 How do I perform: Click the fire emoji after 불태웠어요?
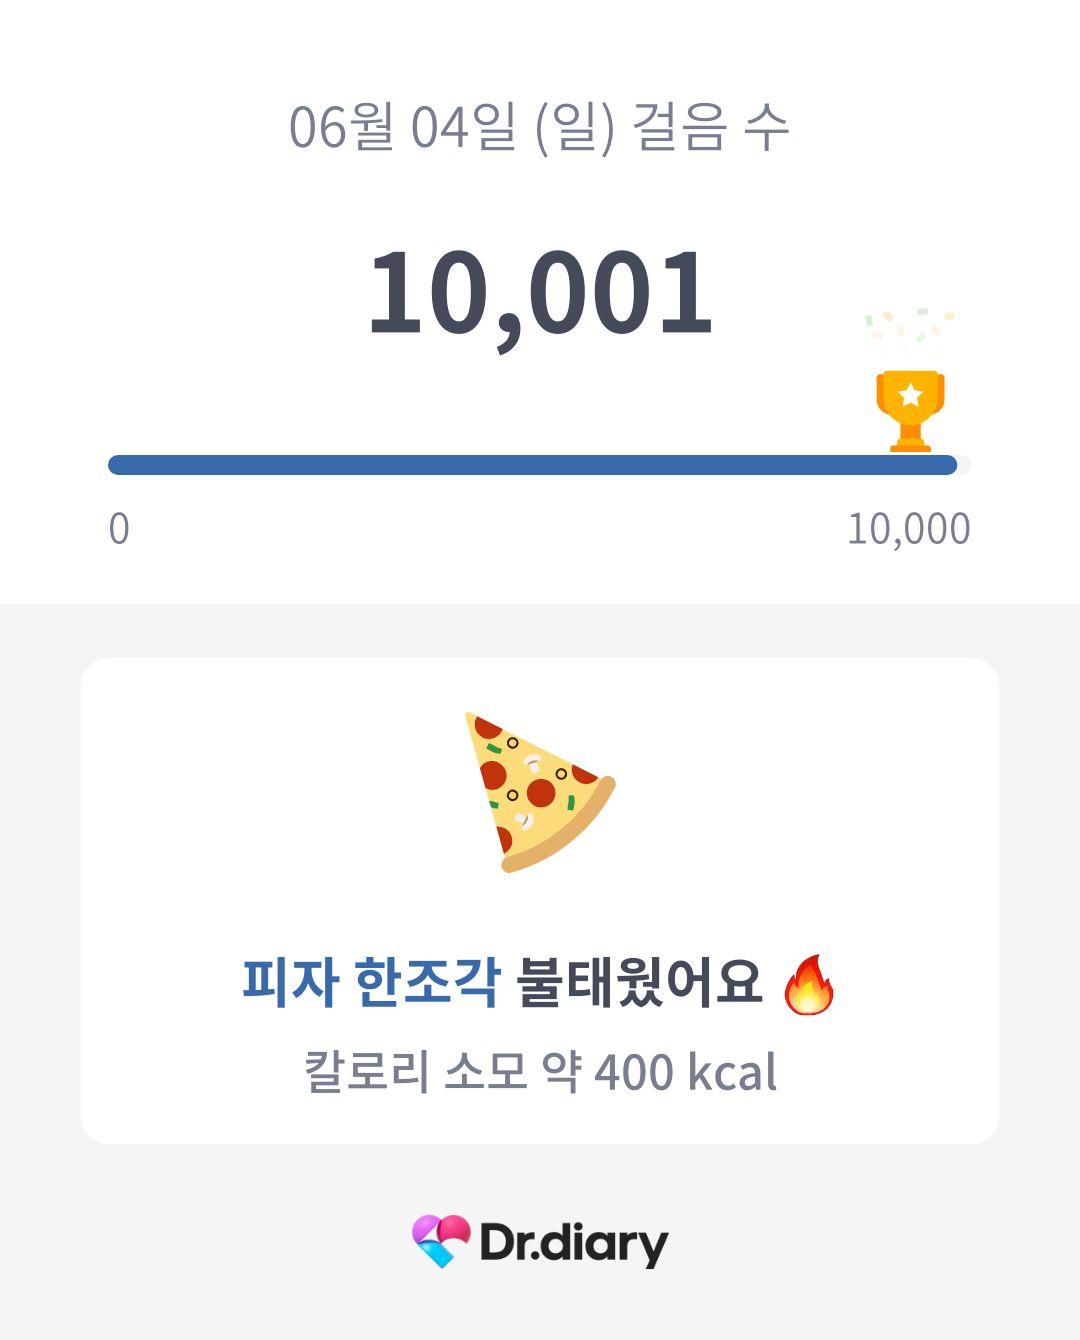[809, 984]
